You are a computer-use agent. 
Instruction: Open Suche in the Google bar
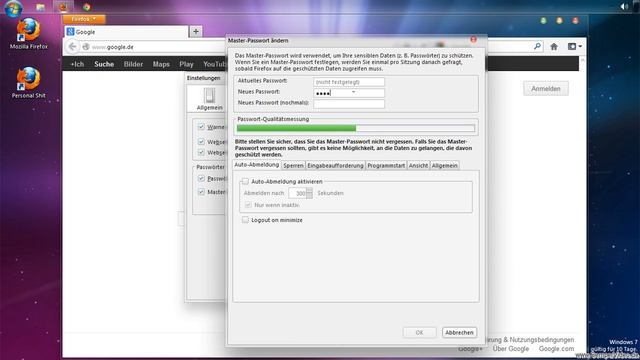(x=104, y=64)
